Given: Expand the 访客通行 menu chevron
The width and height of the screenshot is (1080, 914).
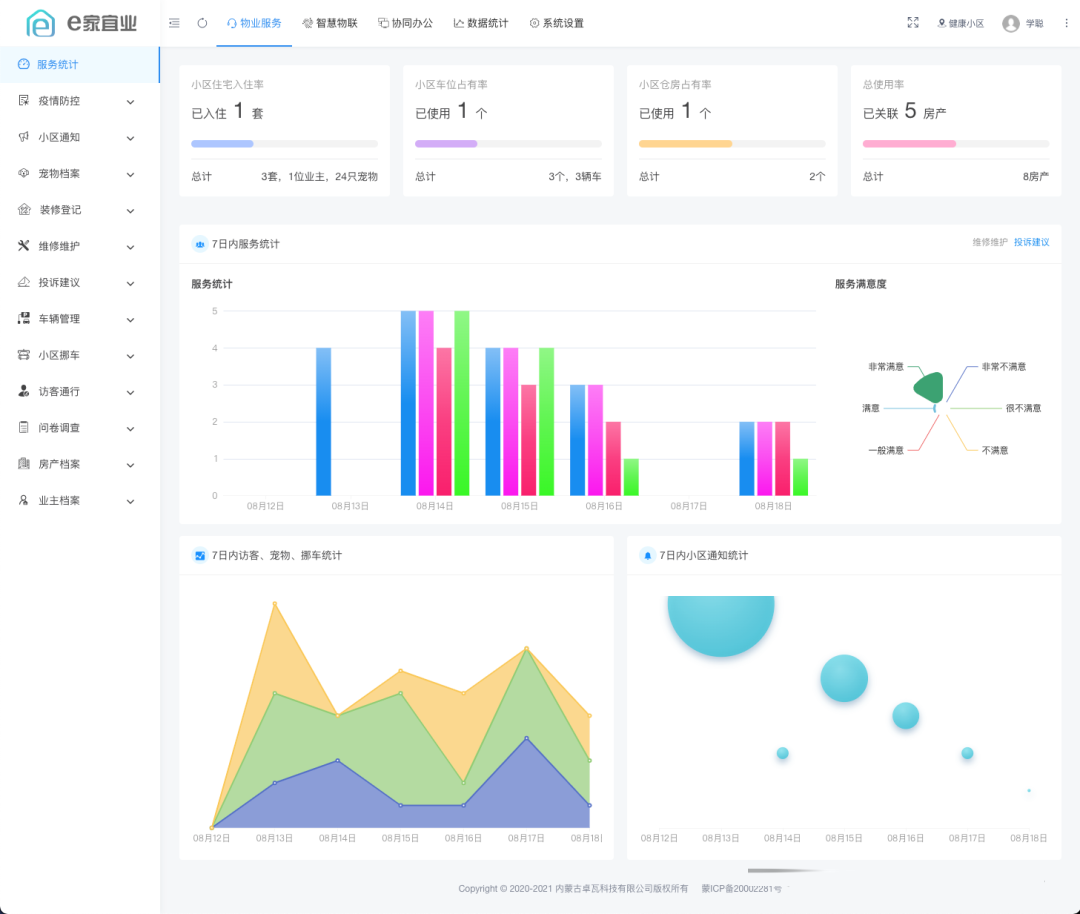Looking at the screenshot, I should tap(130, 393).
